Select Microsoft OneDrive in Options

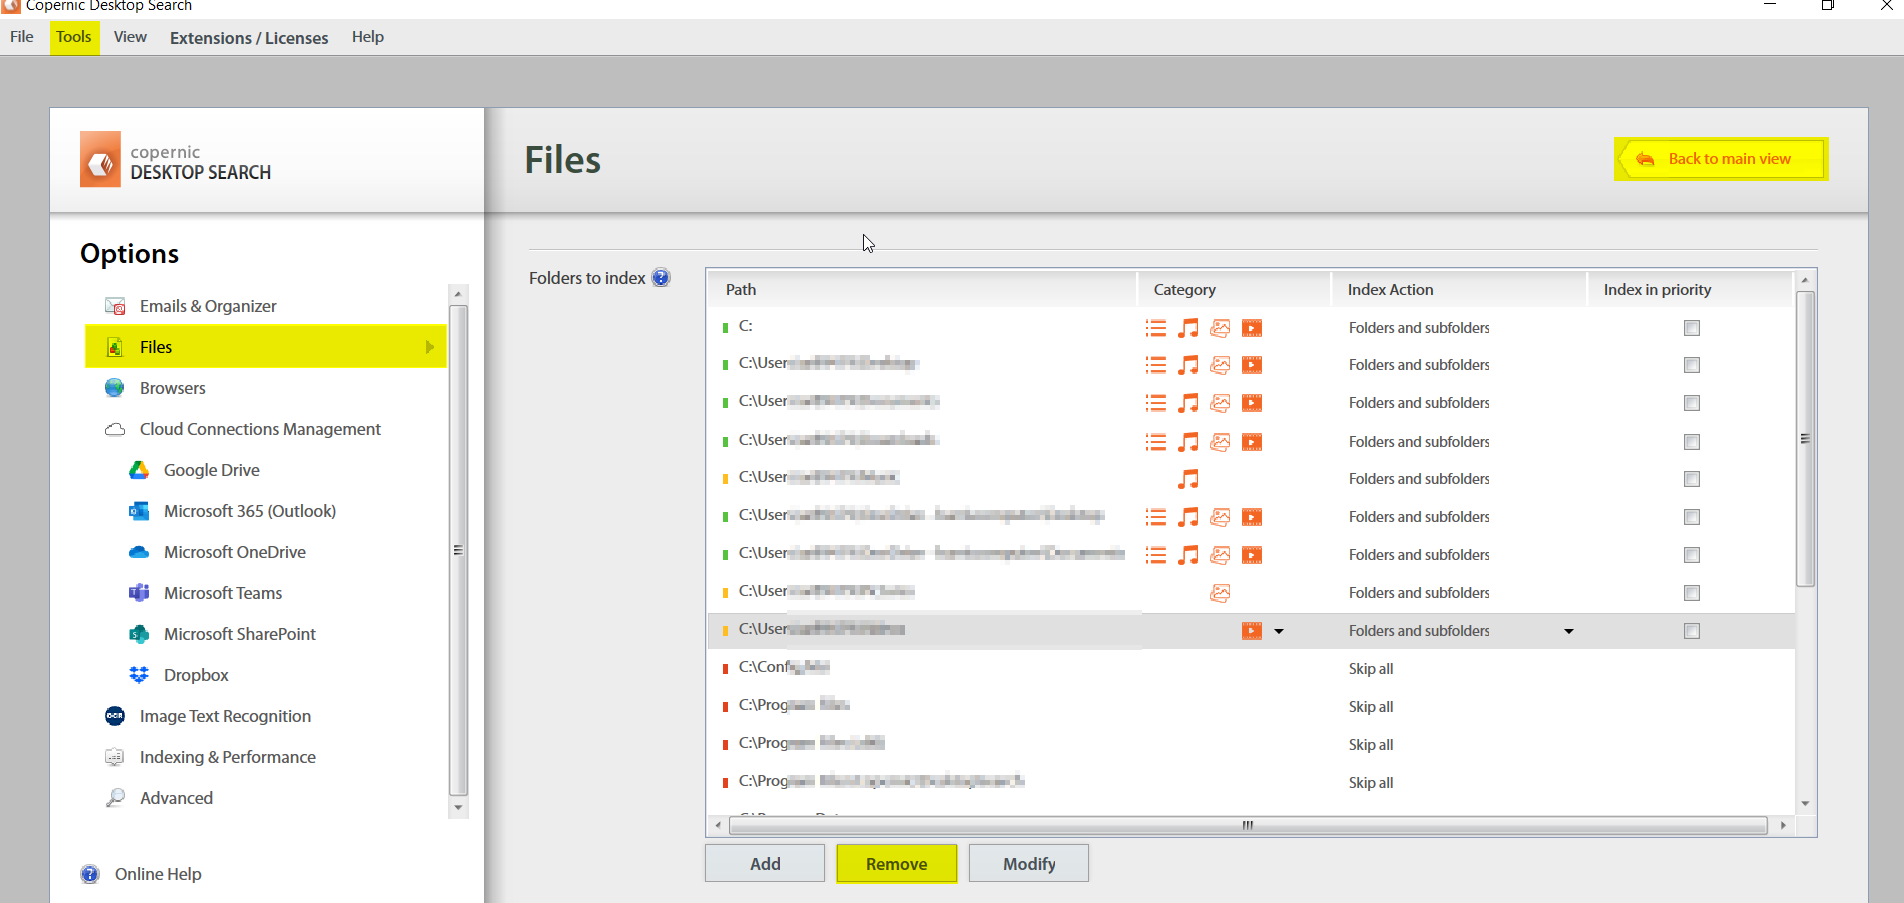234,552
